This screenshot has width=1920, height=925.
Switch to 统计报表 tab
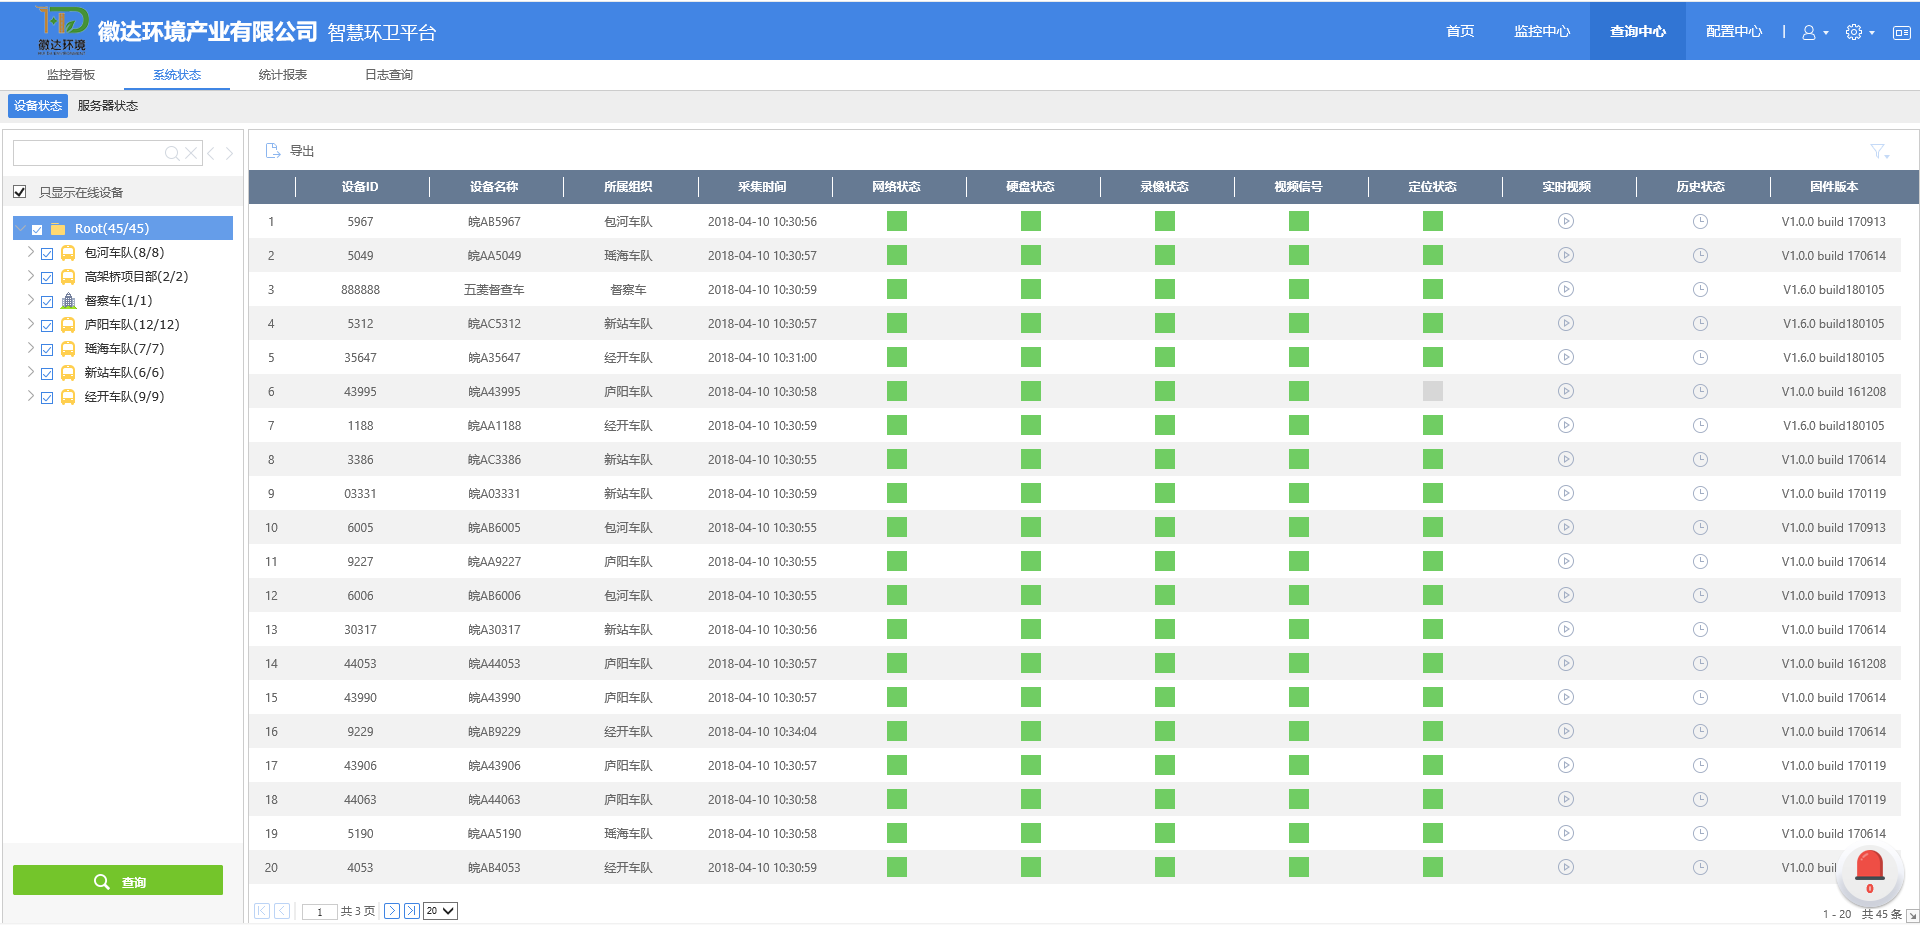(283, 75)
